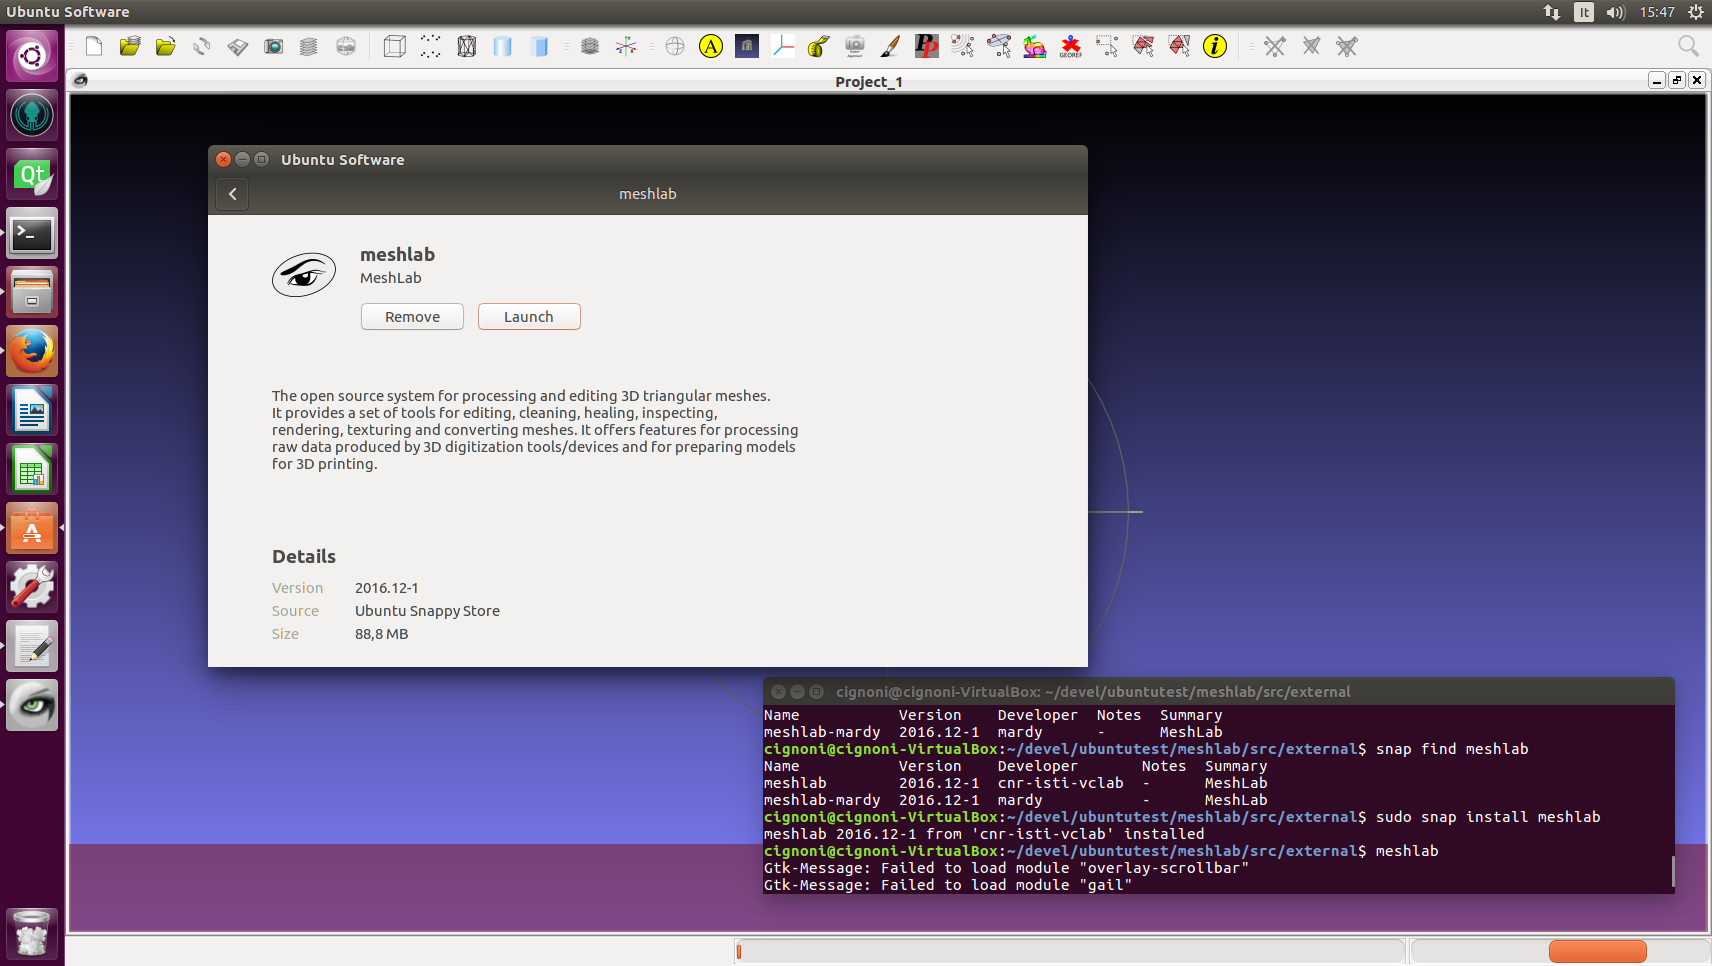Screen dimensions: 1712x966
Task: Click the version value 2016.12-1
Action: [x=387, y=588]
